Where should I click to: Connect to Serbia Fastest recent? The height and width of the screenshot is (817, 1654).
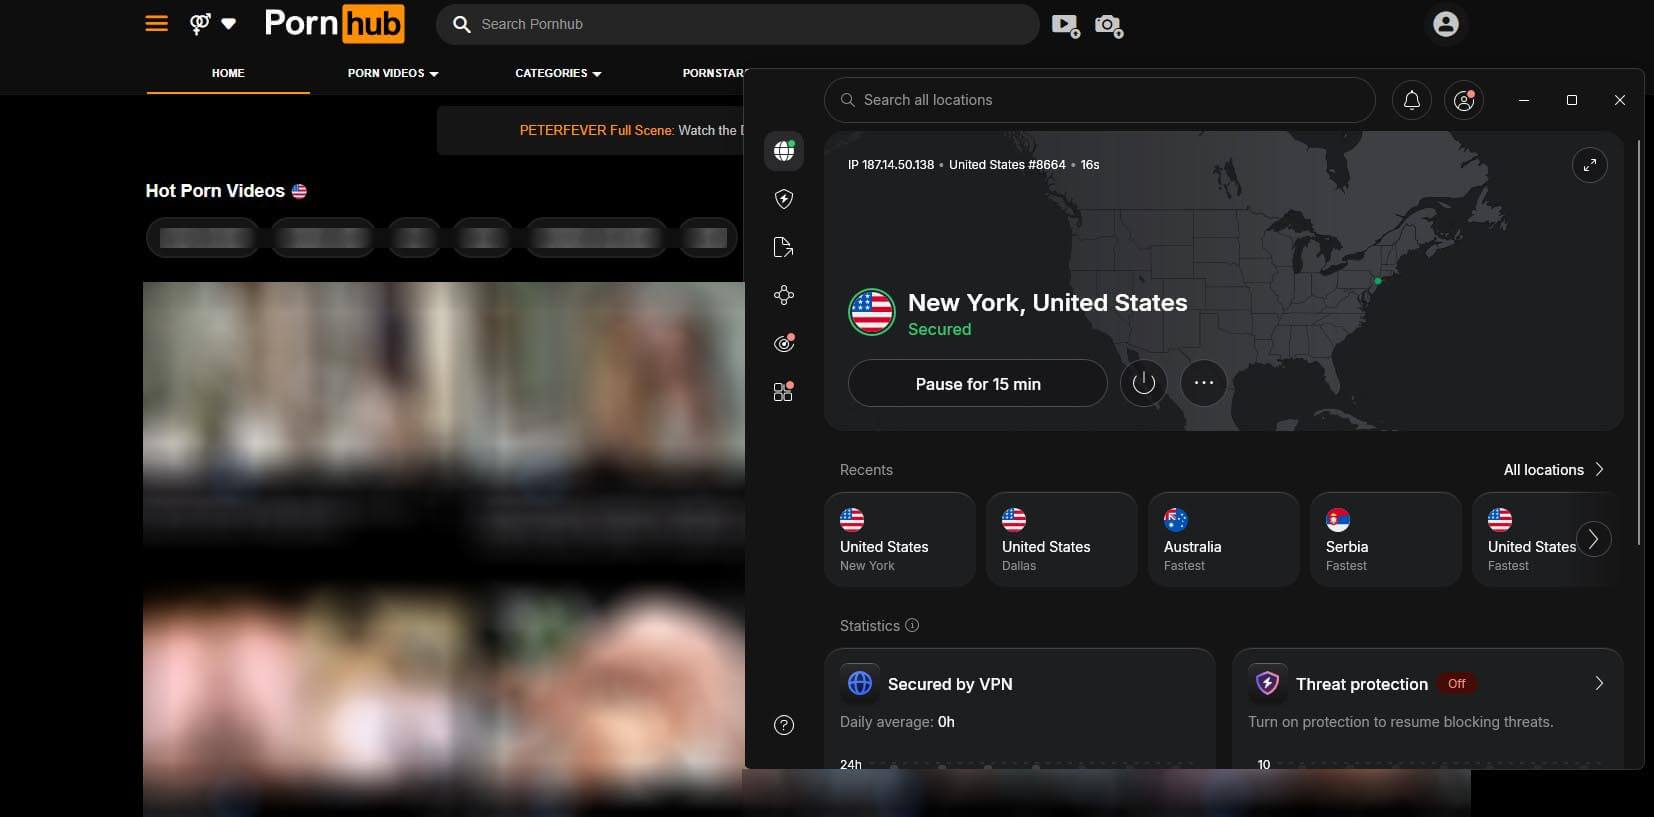[1386, 539]
